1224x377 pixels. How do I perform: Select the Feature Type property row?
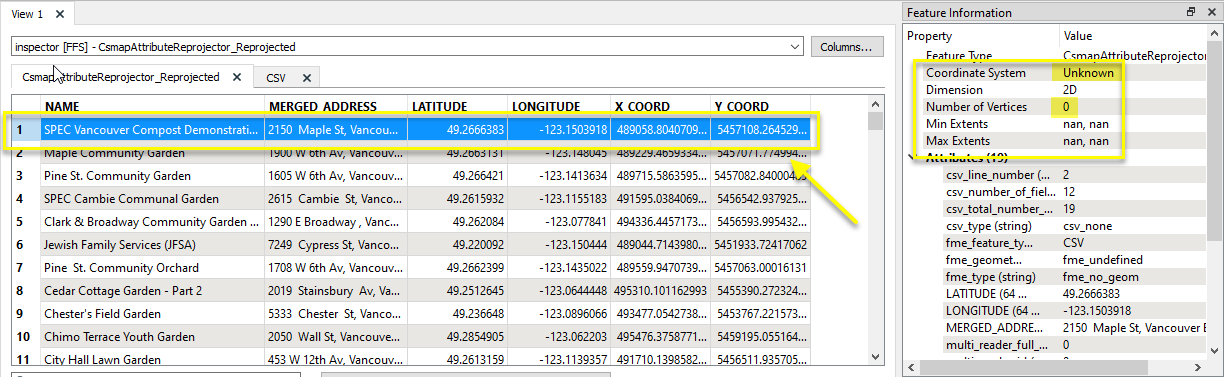click(1055, 56)
